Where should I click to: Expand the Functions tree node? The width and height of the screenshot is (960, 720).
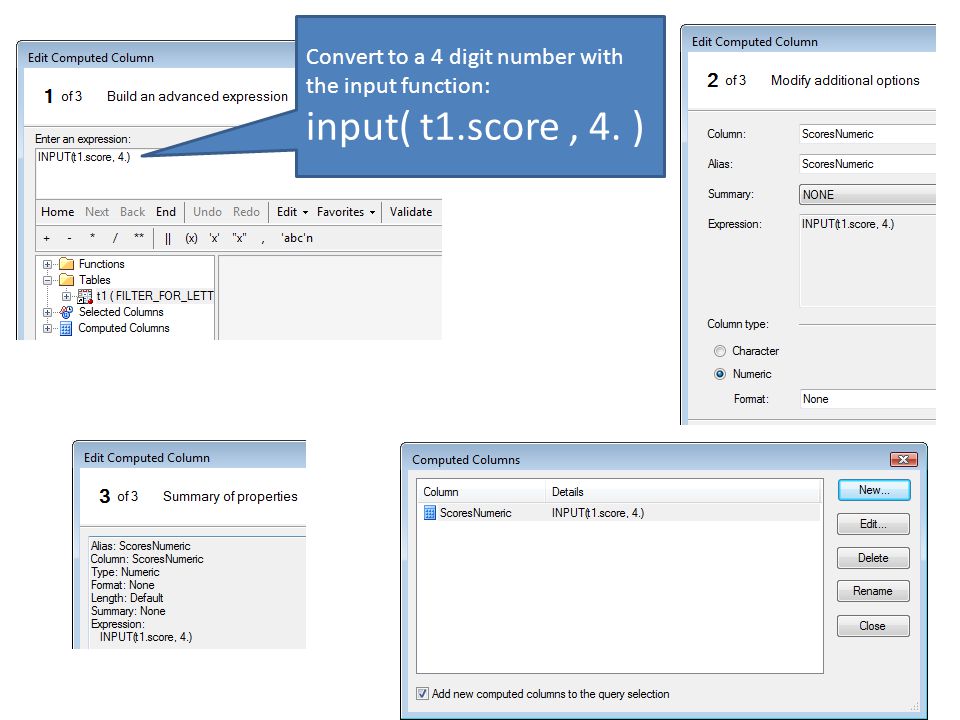click(x=47, y=264)
